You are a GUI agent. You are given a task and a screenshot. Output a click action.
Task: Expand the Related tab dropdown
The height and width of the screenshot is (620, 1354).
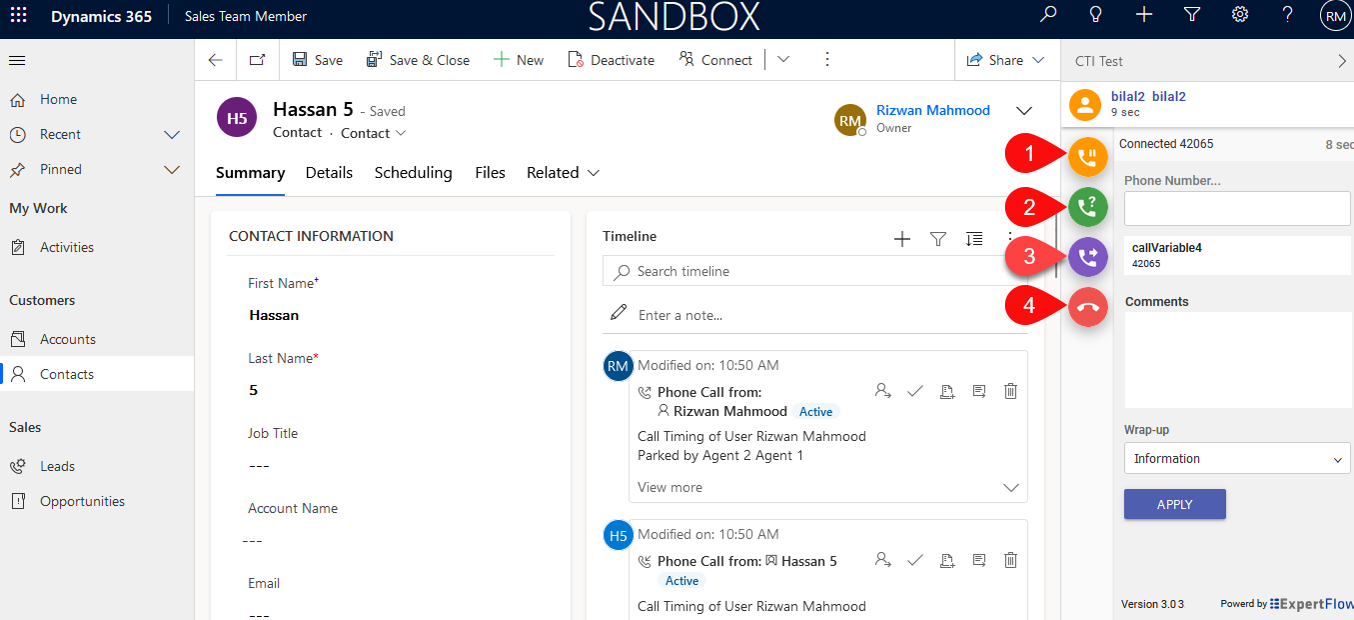563,173
